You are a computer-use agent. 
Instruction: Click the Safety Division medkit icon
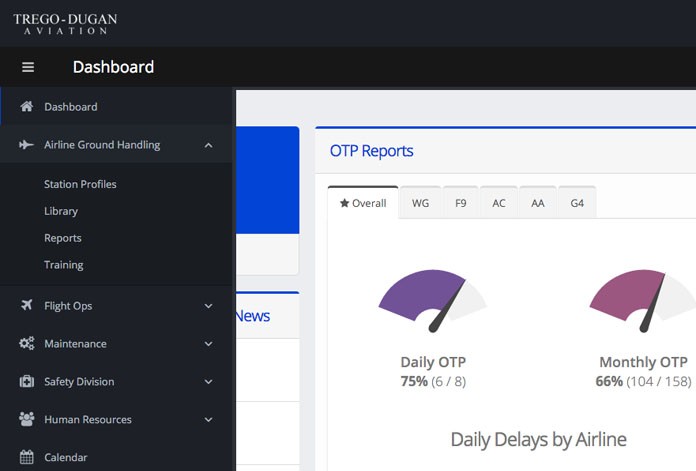coord(27,382)
